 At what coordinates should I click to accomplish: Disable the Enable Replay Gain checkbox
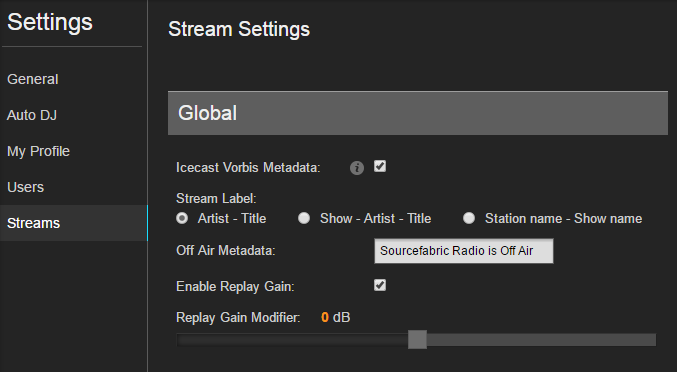[x=380, y=285]
